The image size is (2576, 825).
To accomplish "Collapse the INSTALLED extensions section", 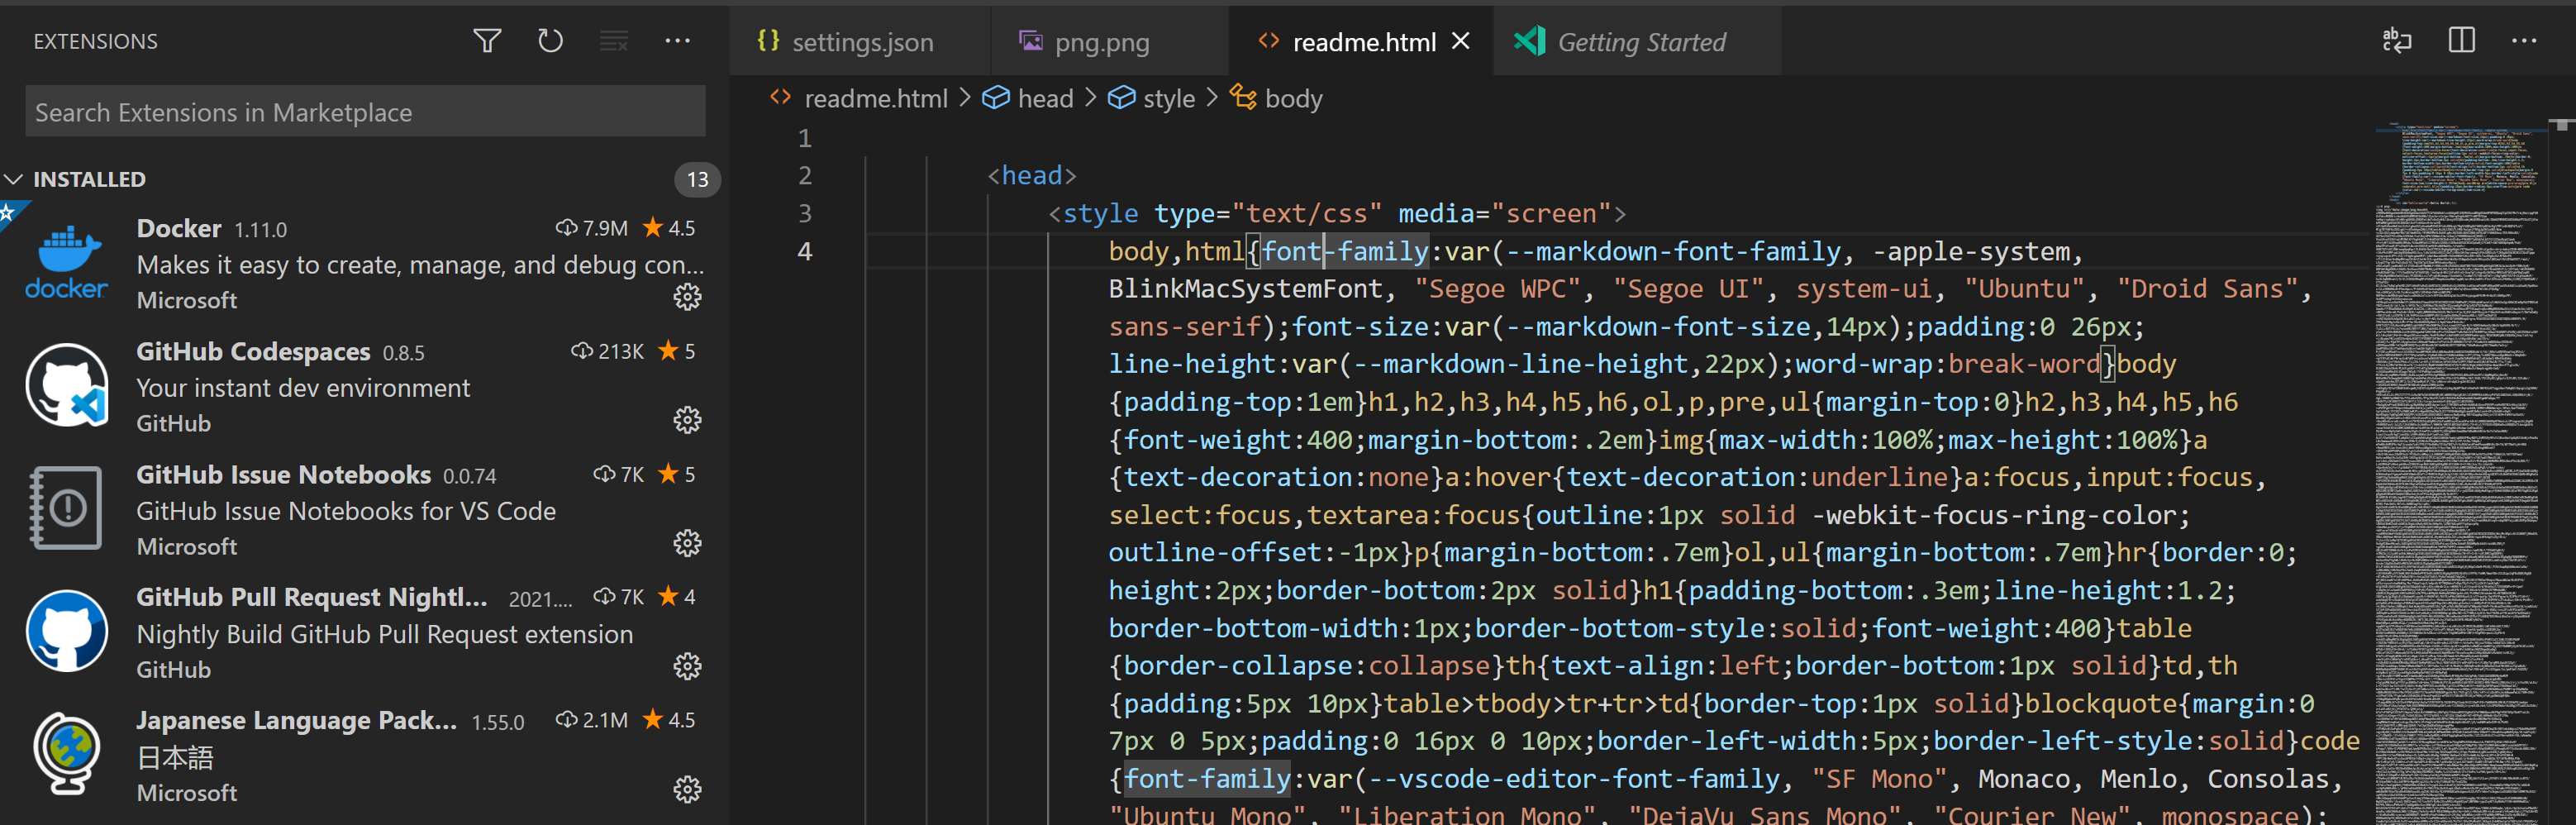I will (14, 179).
